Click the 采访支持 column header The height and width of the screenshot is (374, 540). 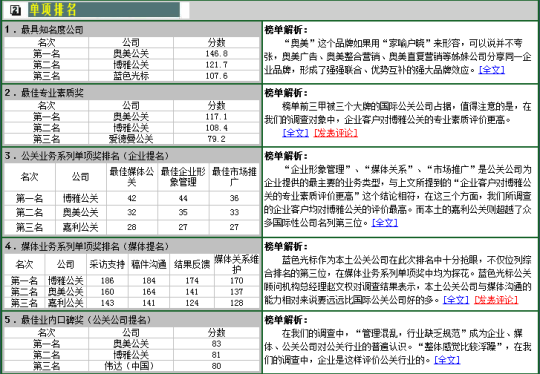click(x=107, y=264)
